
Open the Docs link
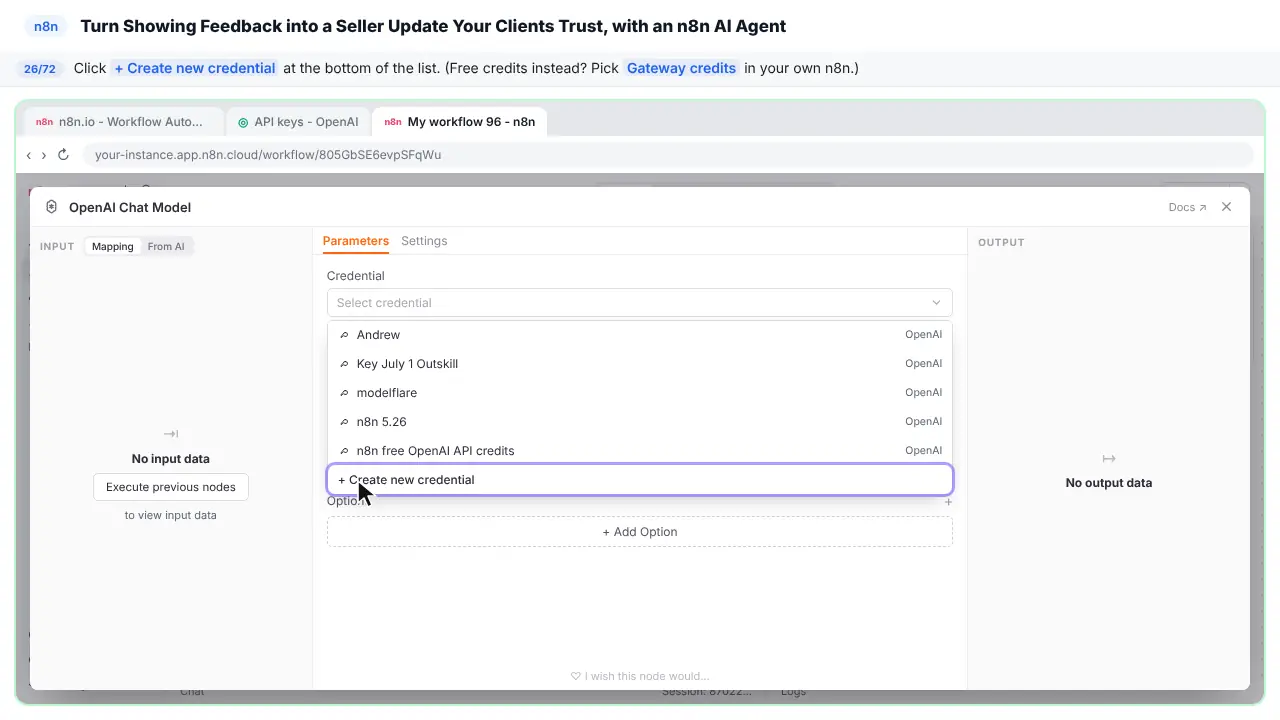1187,207
